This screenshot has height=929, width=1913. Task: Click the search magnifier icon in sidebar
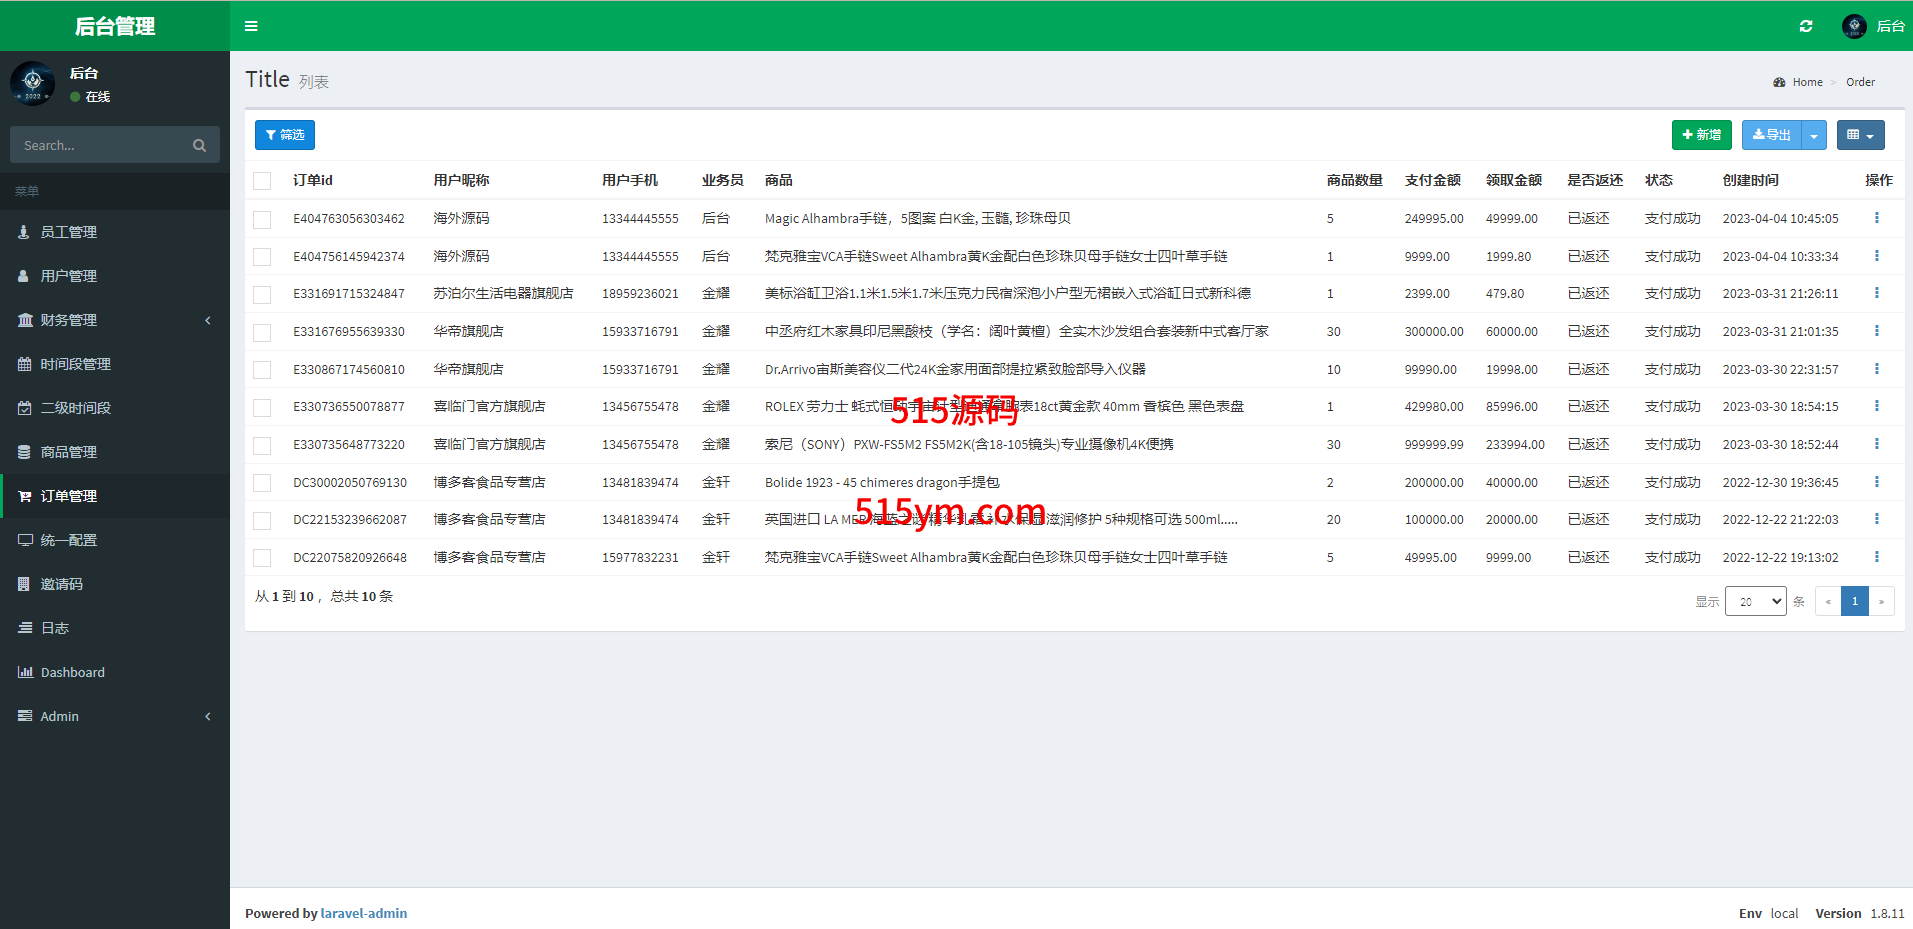pos(199,146)
